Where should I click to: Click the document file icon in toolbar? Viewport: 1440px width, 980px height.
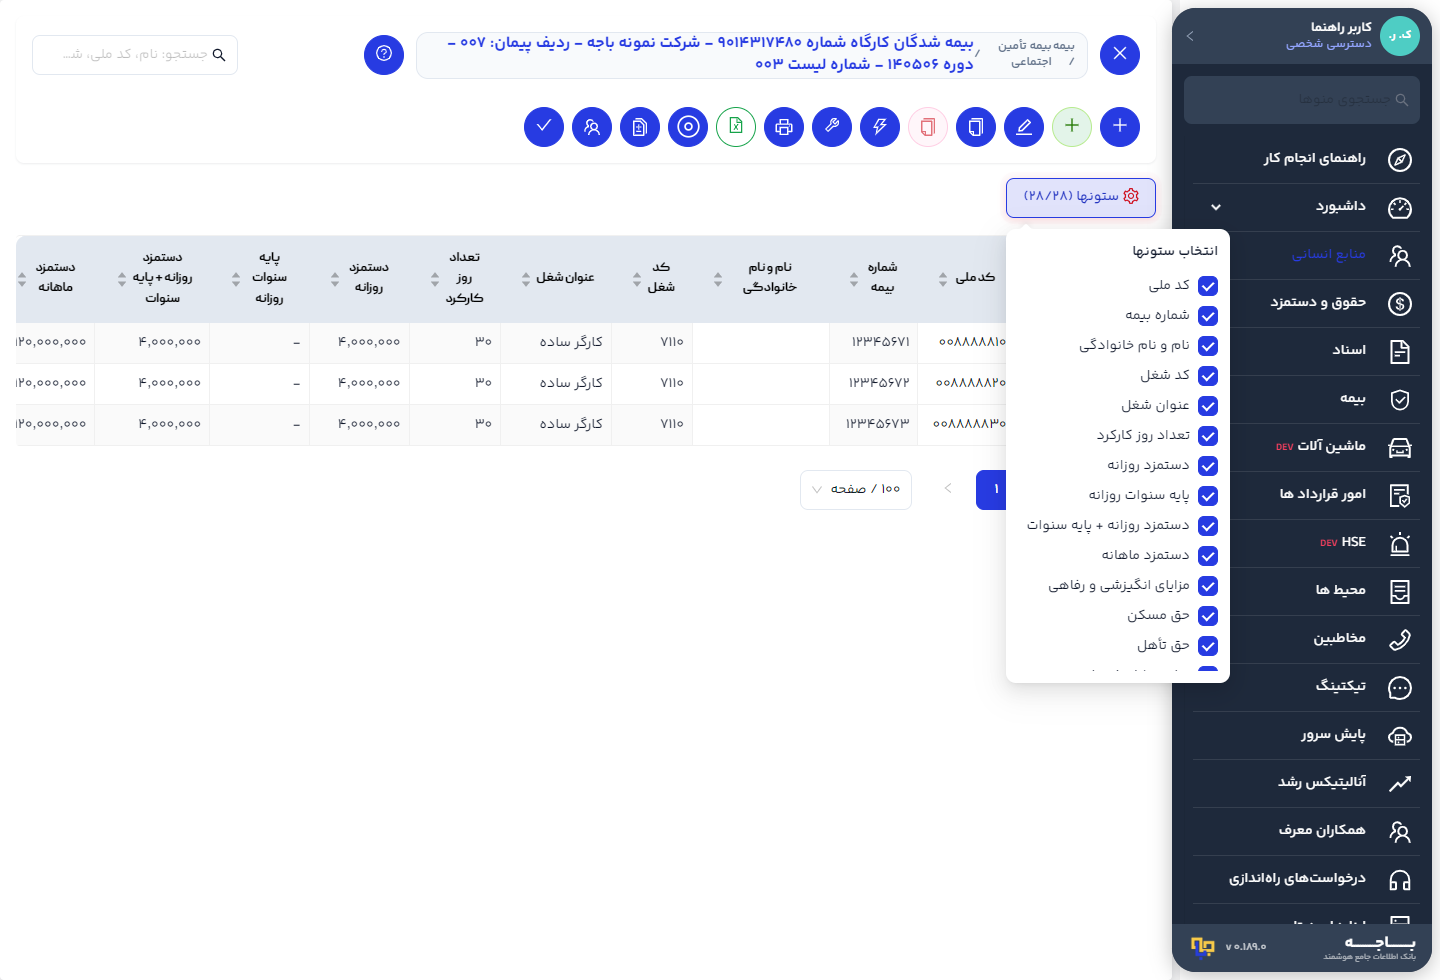click(x=640, y=126)
